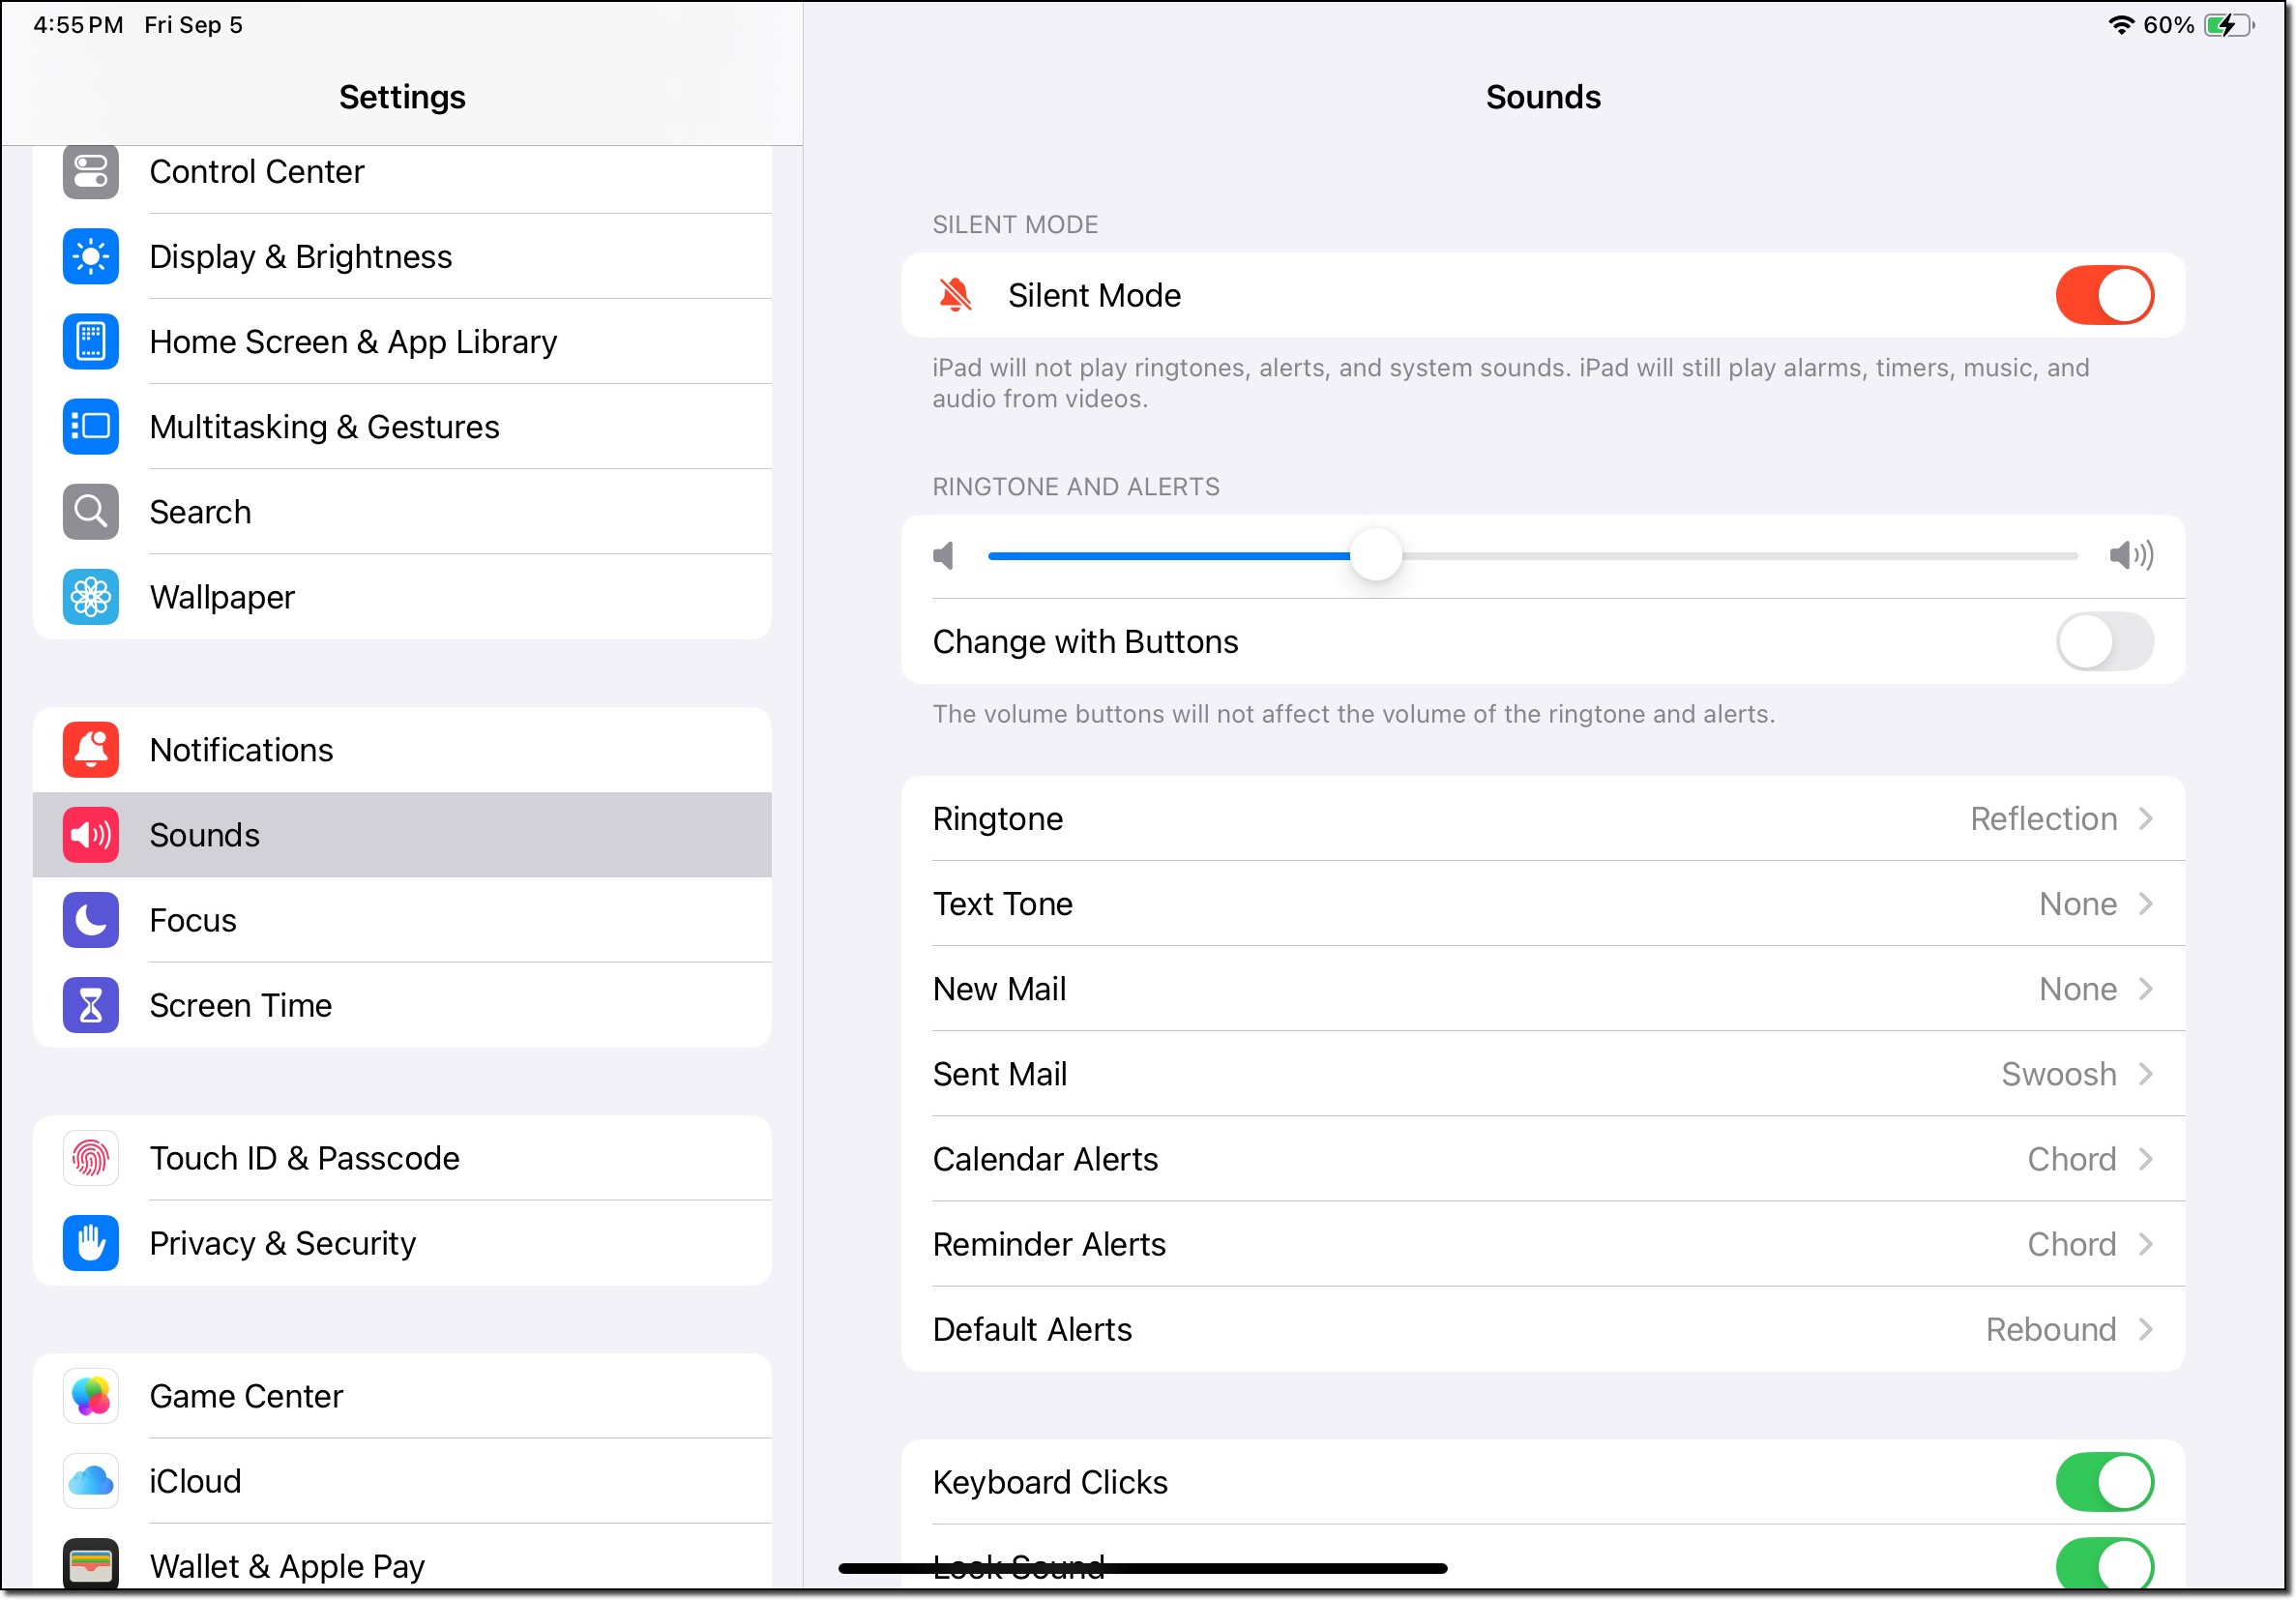Screen dimensions: 2296x1600
Task: Open Game Center settings
Action: (402, 1396)
